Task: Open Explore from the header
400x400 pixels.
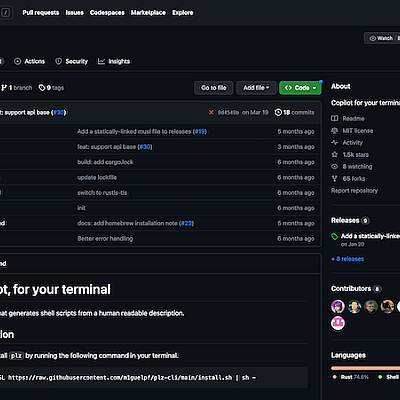Action: point(183,13)
